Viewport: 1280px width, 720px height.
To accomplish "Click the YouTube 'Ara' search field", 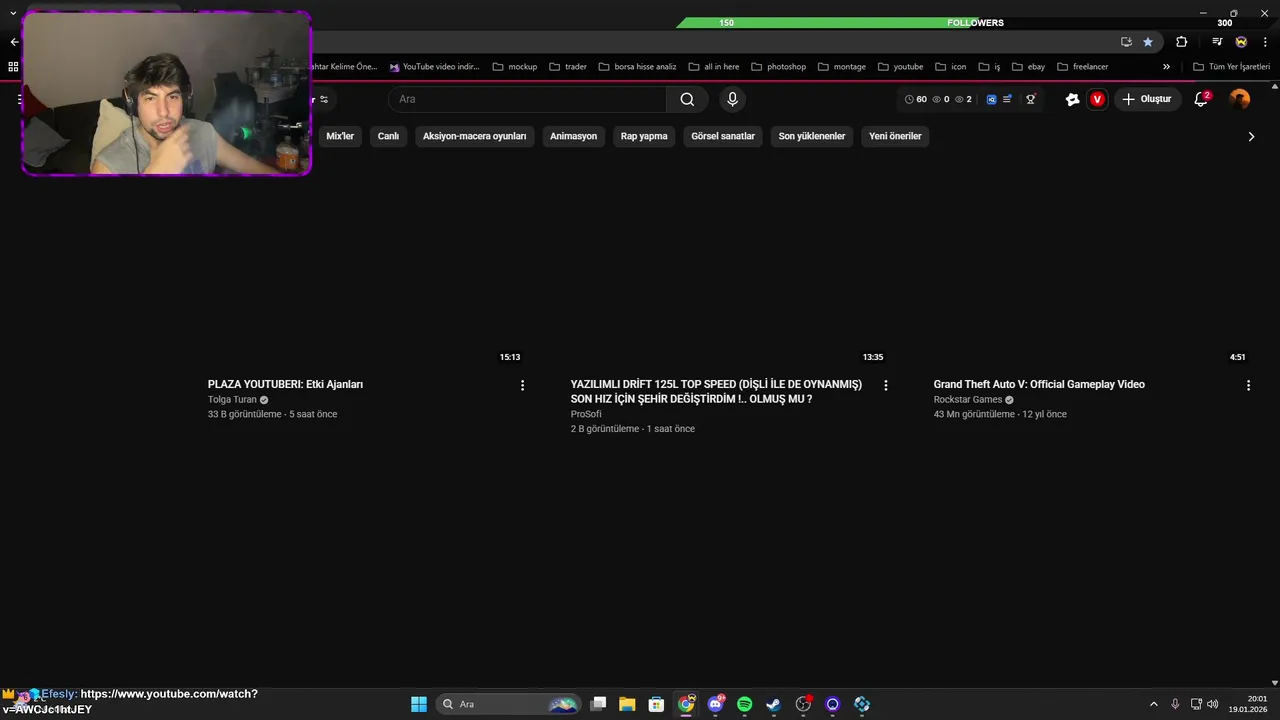I will pyautogui.click(x=528, y=99).
